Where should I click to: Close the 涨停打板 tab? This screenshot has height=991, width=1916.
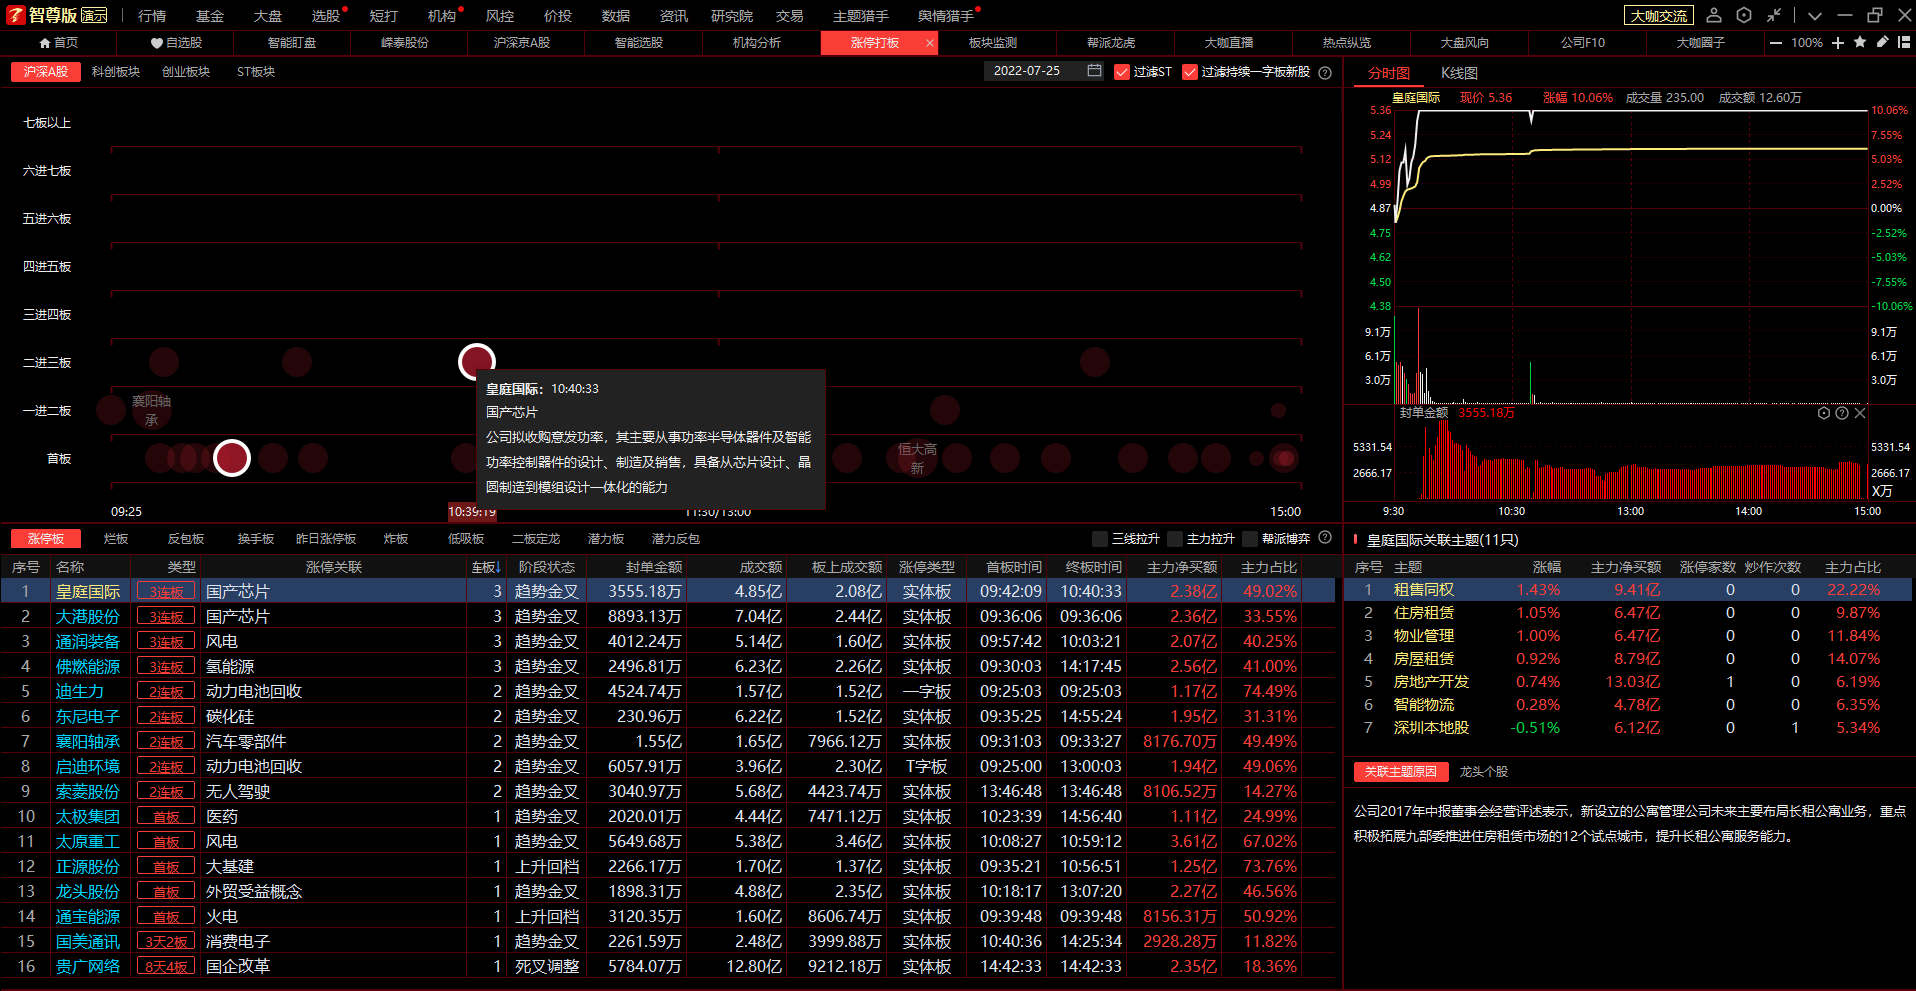930,43
